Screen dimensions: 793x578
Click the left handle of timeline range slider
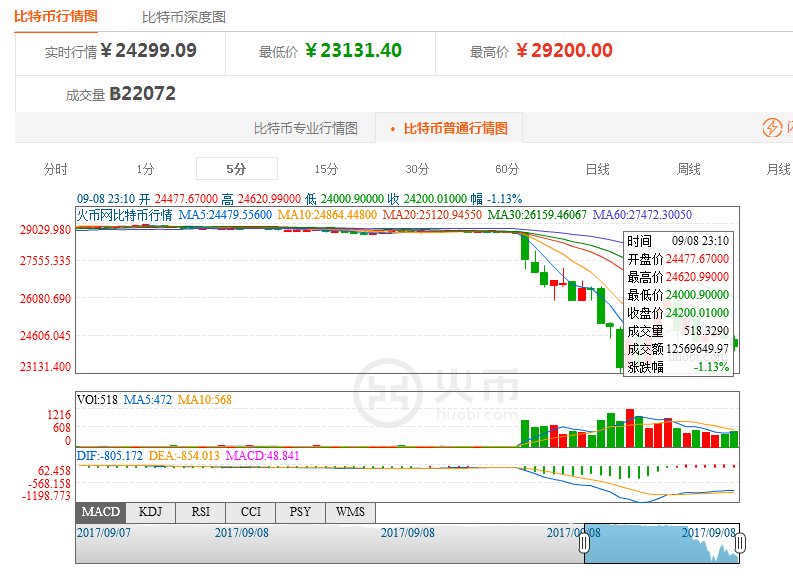tap(584, 543)
